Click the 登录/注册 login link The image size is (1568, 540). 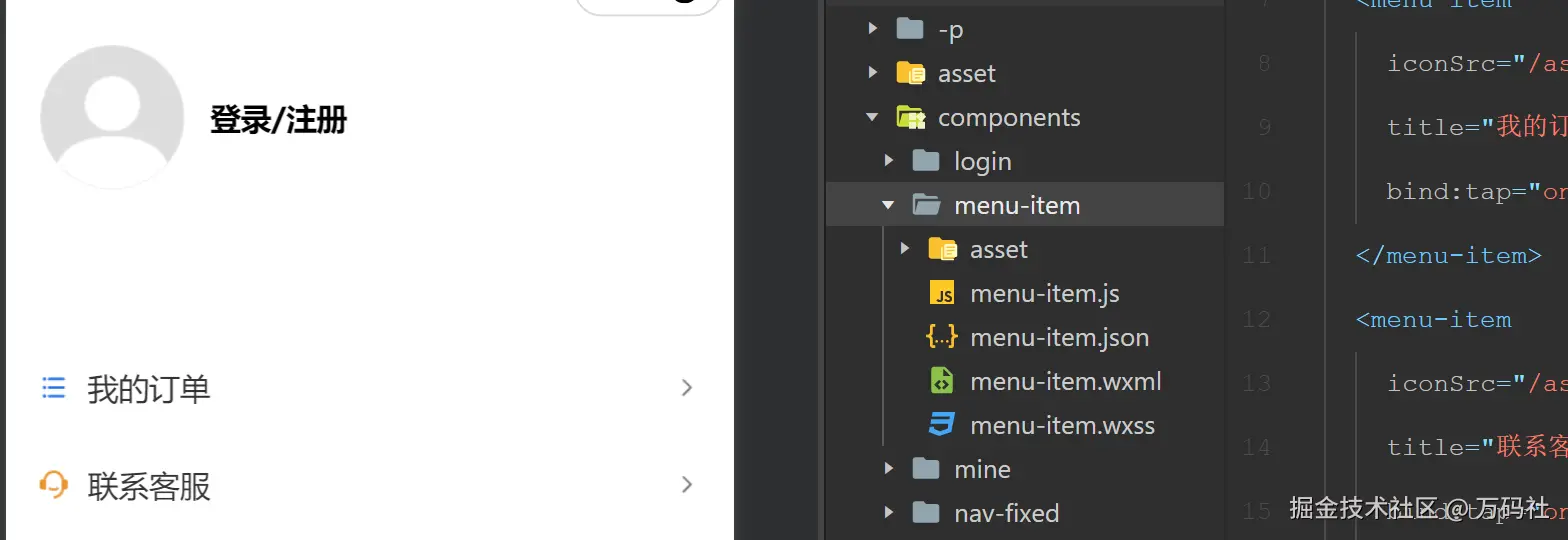[x=278, y=121]
